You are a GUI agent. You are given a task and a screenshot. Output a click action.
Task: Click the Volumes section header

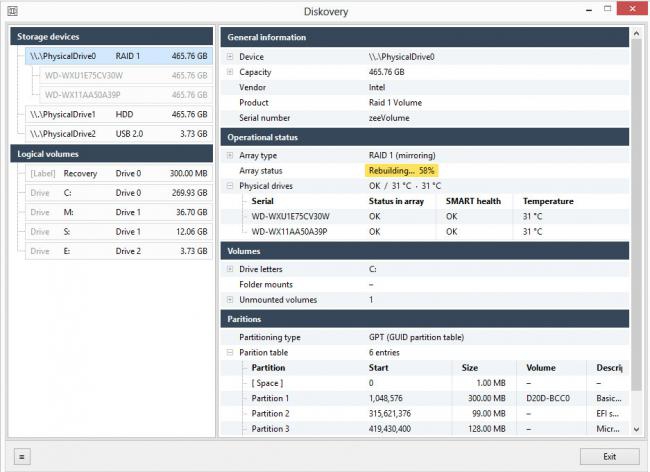(x=424, y=251)
